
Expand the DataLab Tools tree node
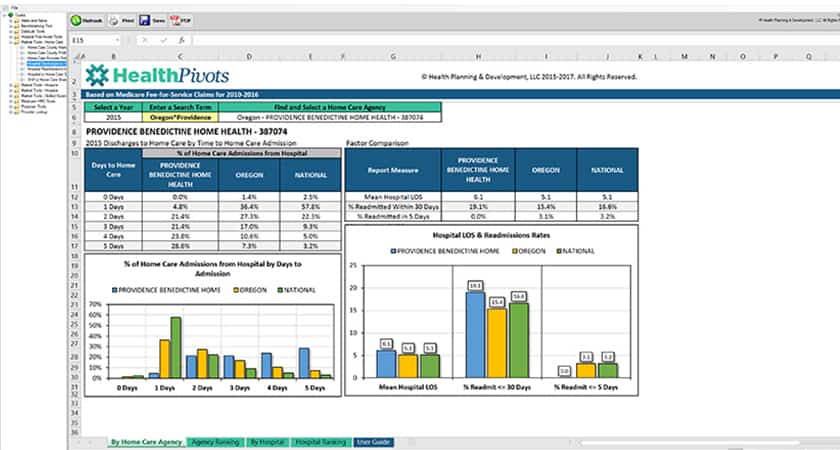point(11,31)
